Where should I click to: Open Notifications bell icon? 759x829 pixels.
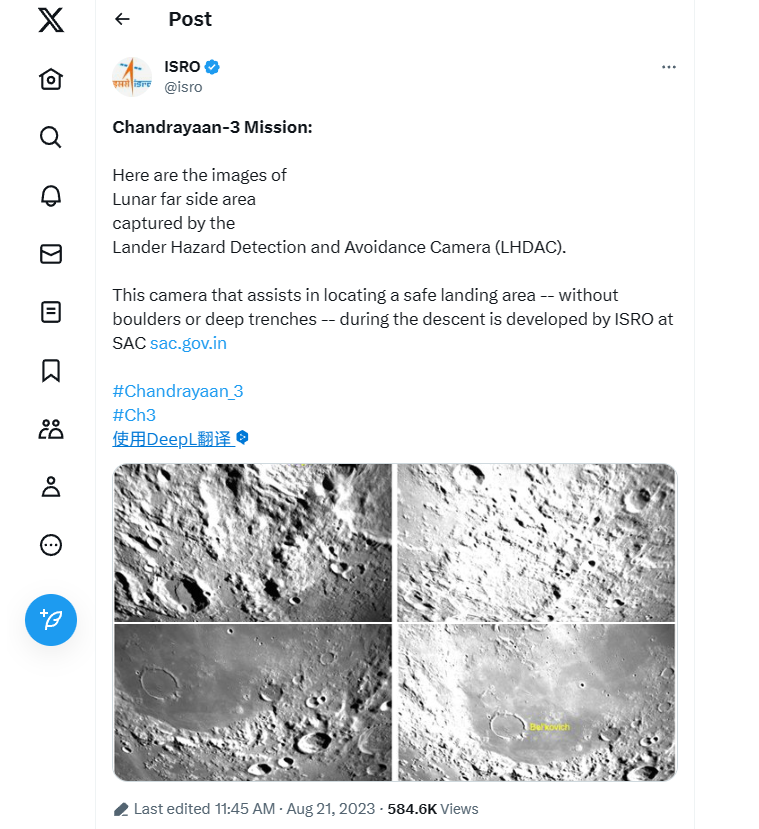(x=51, y=195)
